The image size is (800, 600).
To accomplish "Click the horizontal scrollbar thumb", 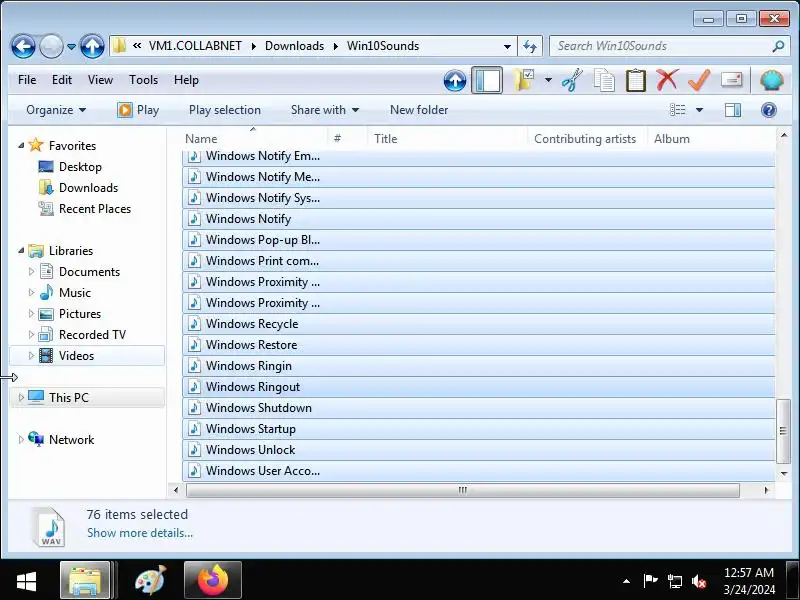I will click(x=463, y=490).
